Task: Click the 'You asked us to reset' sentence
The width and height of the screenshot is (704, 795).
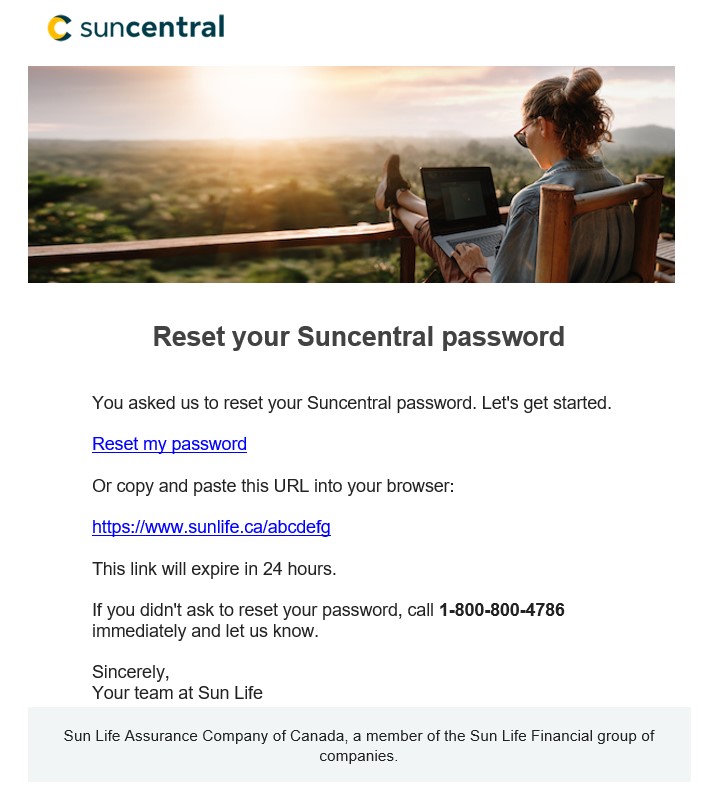Action: [x=351, y=403]
